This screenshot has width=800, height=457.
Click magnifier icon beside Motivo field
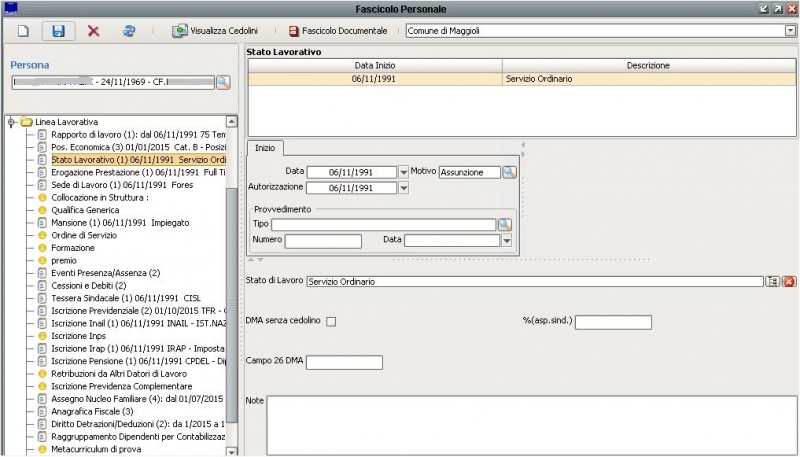tap(509, 172)
